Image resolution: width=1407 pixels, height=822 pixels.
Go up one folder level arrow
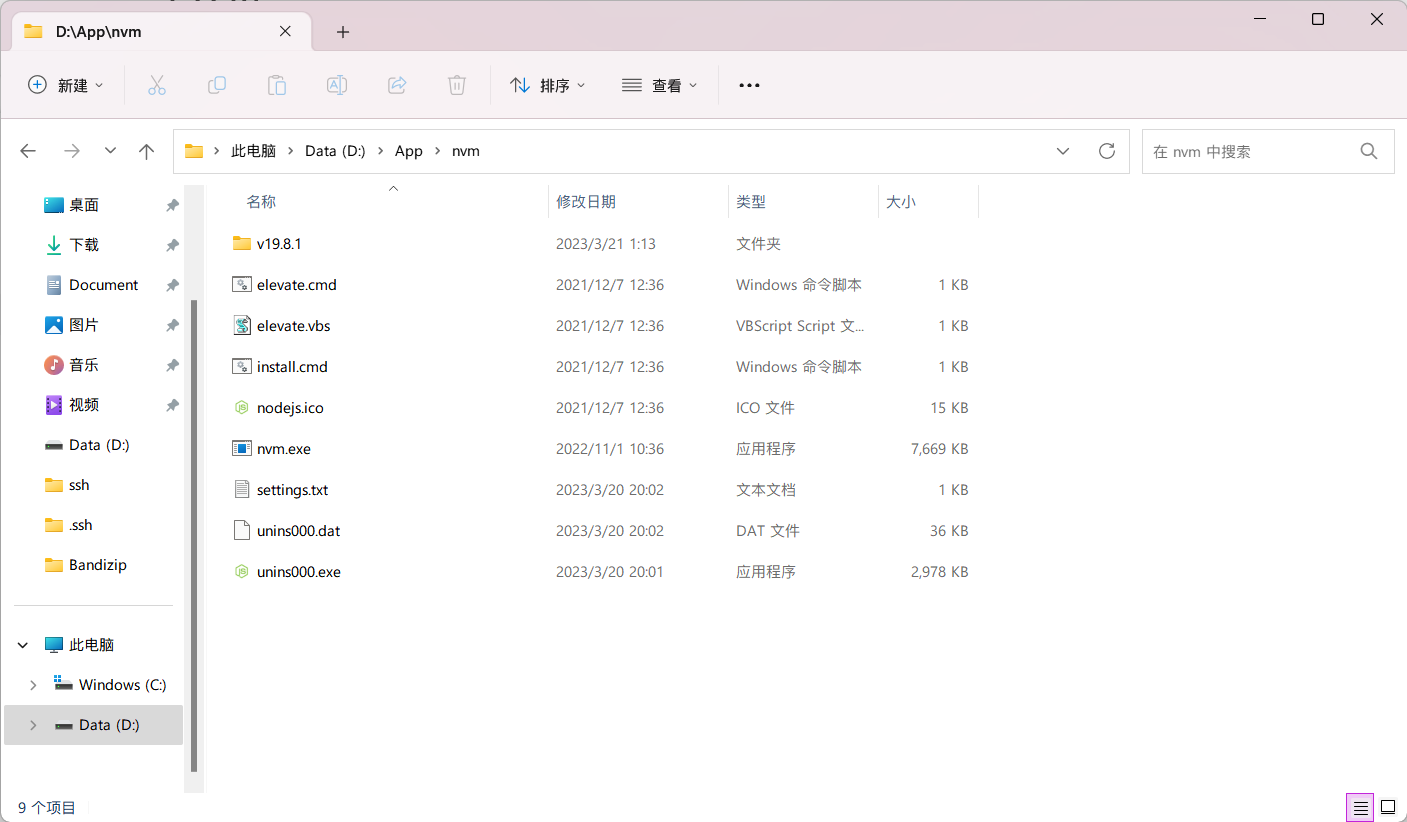tap(147, 151)
